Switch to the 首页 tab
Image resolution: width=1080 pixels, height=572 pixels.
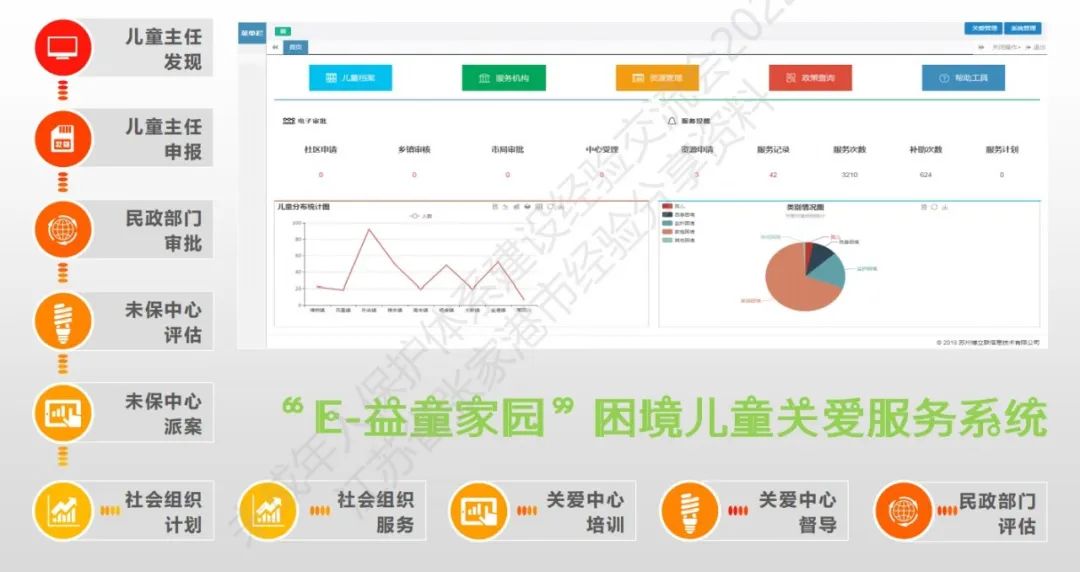295,47
